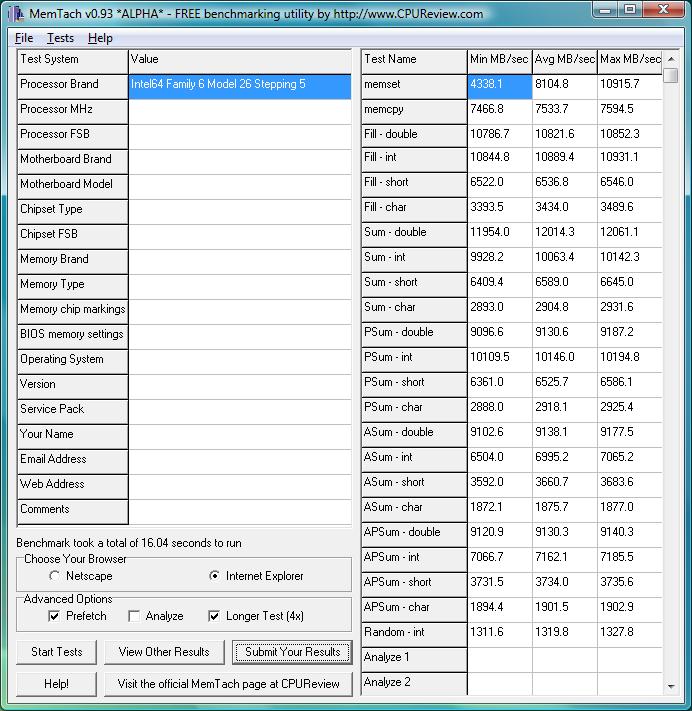
Task: Click the Start Tests button
Action: click(57, 652)
